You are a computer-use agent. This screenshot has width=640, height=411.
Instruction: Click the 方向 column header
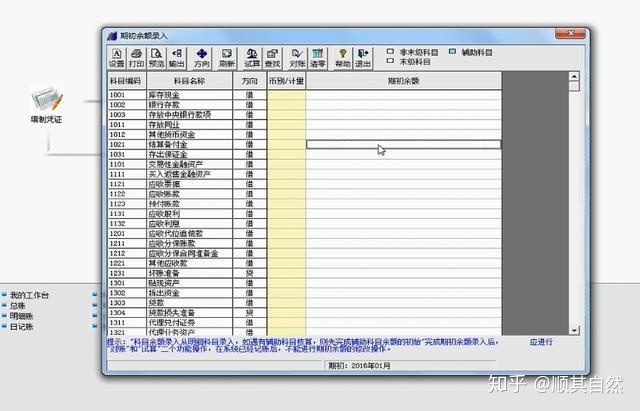click(249, 81)
